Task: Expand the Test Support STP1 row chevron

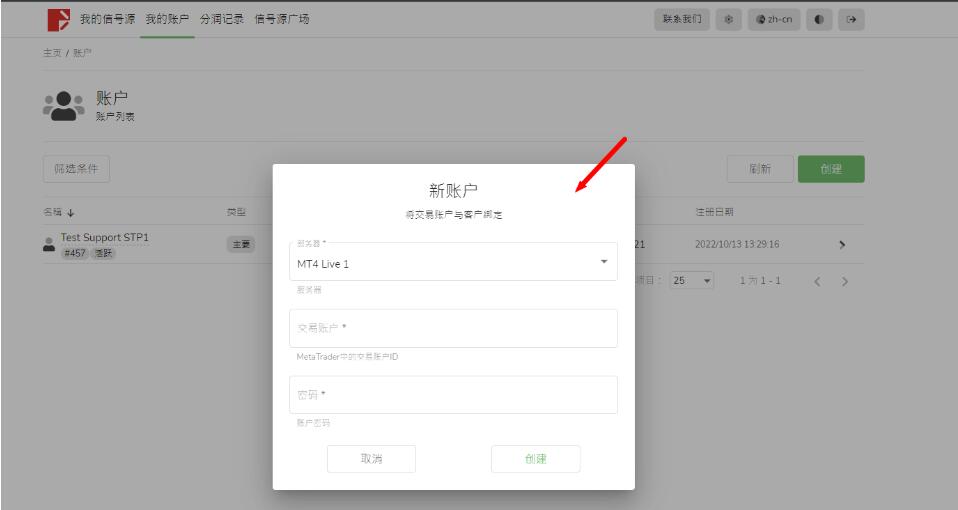Action: coord(842,244)
